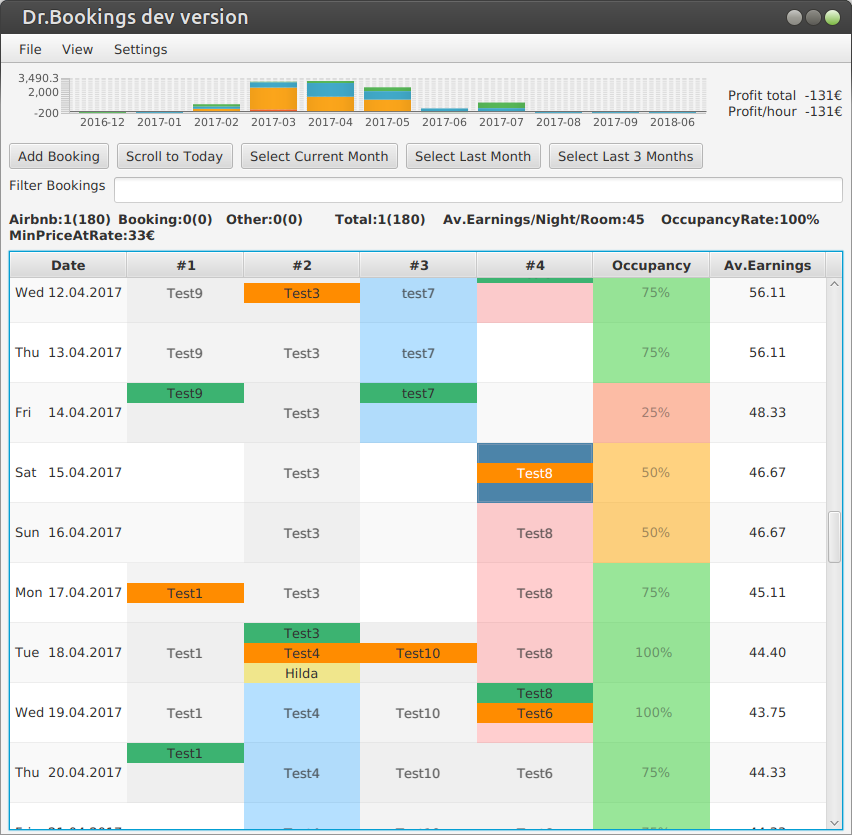
Task: Click orange Test8 booking on Sat 15.04.2017
Action: 535,473
